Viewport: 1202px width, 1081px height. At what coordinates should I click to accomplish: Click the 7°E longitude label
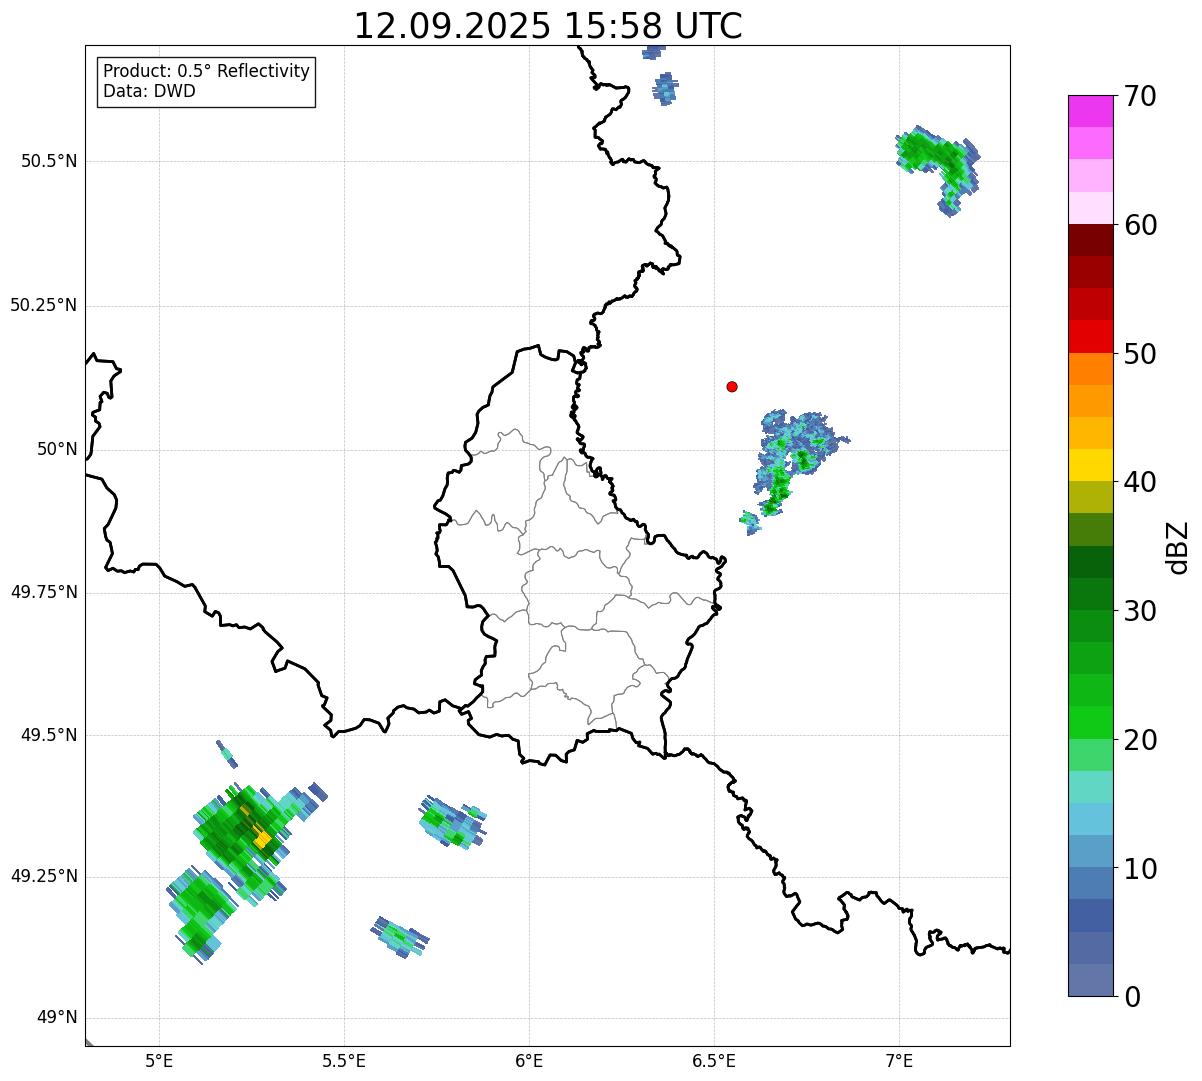tap(899, 1061)
